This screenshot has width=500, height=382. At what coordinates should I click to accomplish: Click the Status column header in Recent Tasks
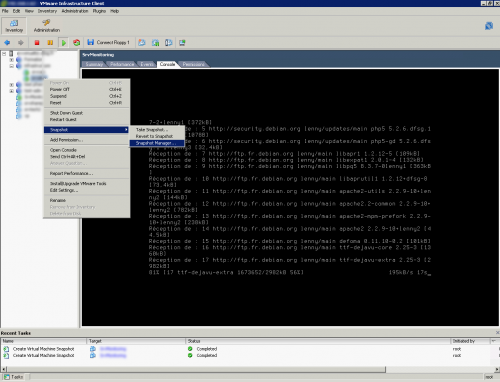tap(318, 341)
